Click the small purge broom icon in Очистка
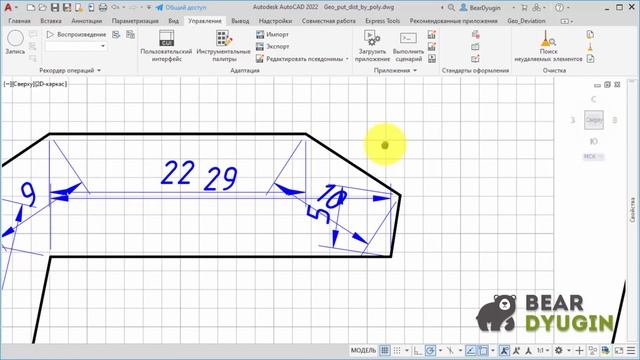 [590, 47]
